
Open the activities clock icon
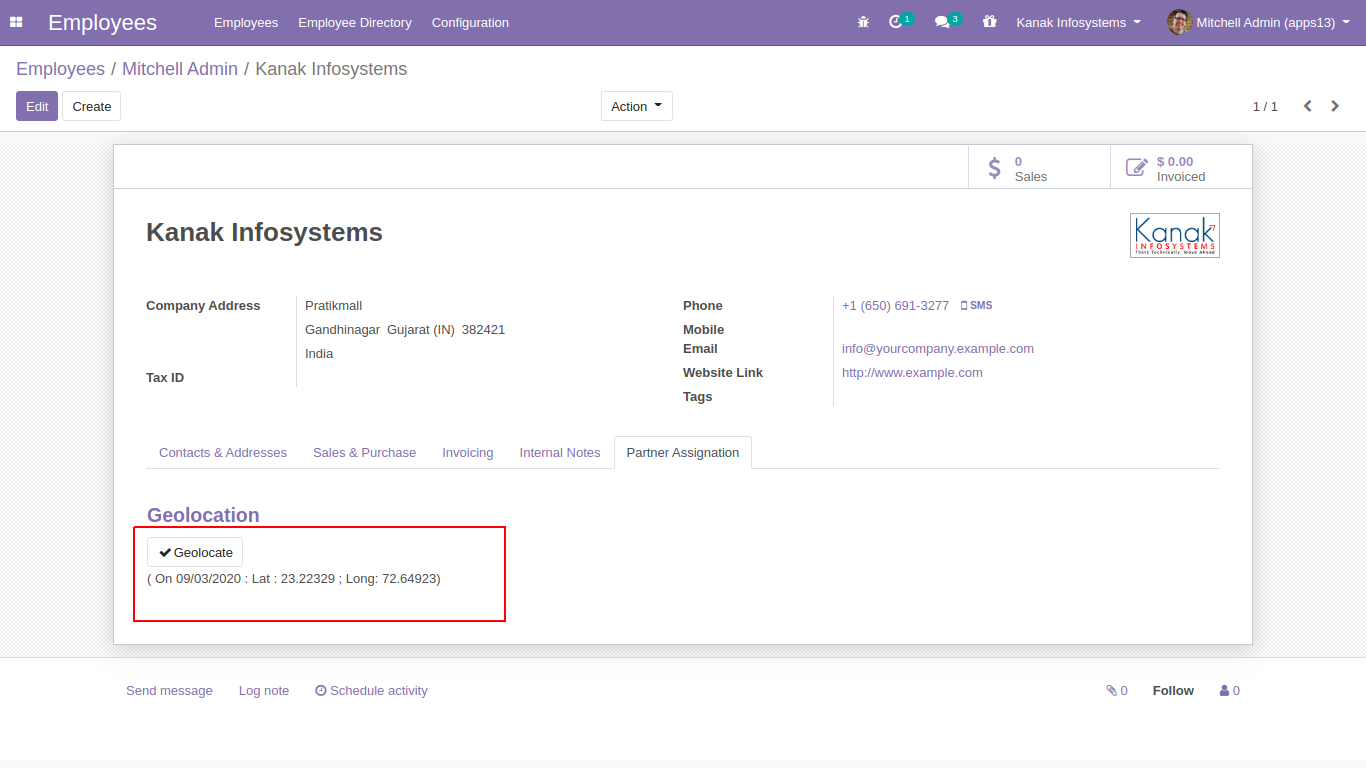coord(895,22)
